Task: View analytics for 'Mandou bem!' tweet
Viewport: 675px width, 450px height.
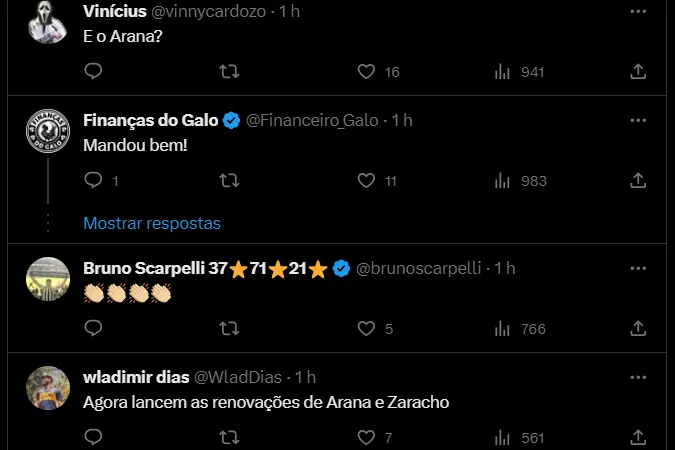Action: coord(503,181)
